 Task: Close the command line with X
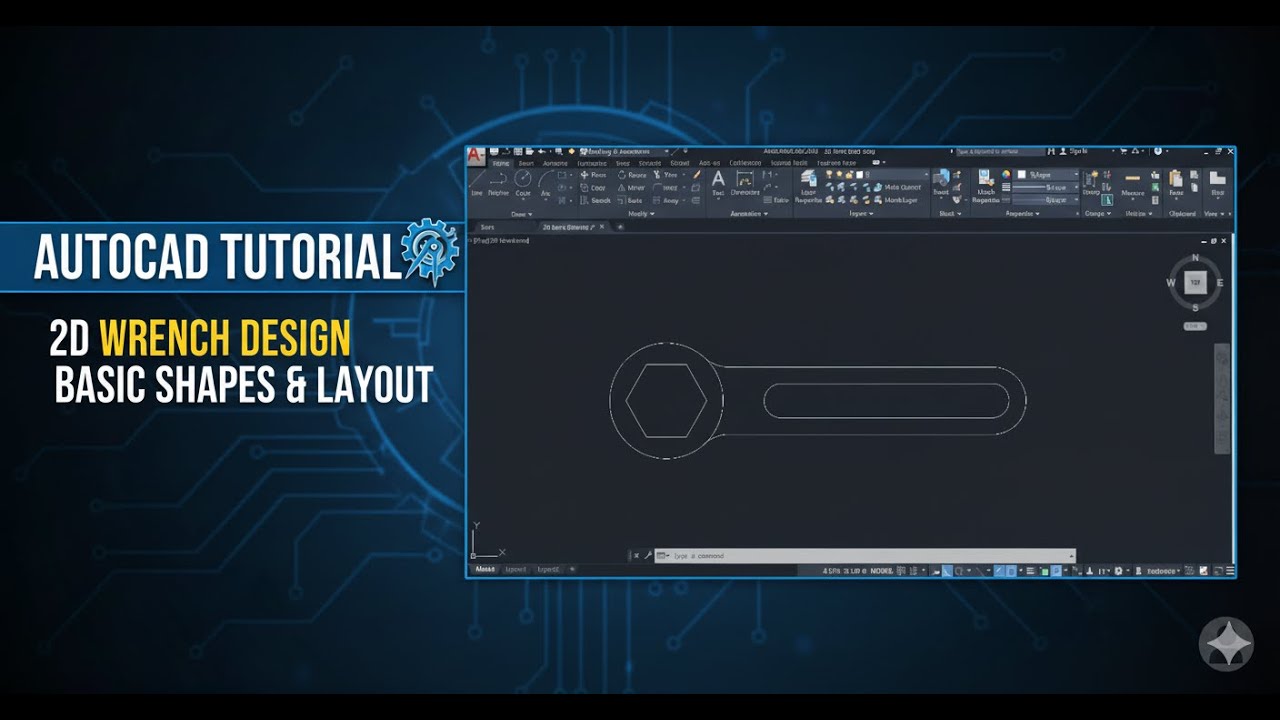pyautogui.click(x=636, y=555)
